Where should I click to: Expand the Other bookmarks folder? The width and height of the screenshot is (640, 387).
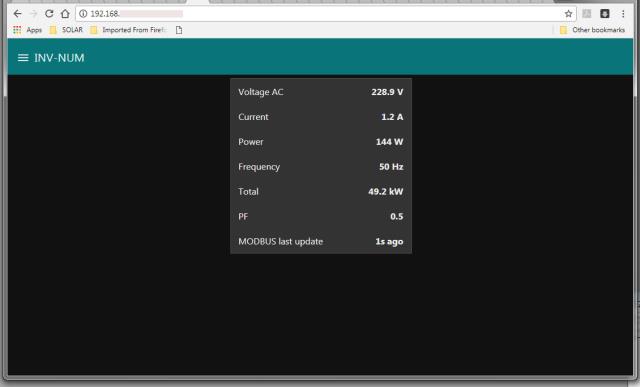[x=592, y=30]
